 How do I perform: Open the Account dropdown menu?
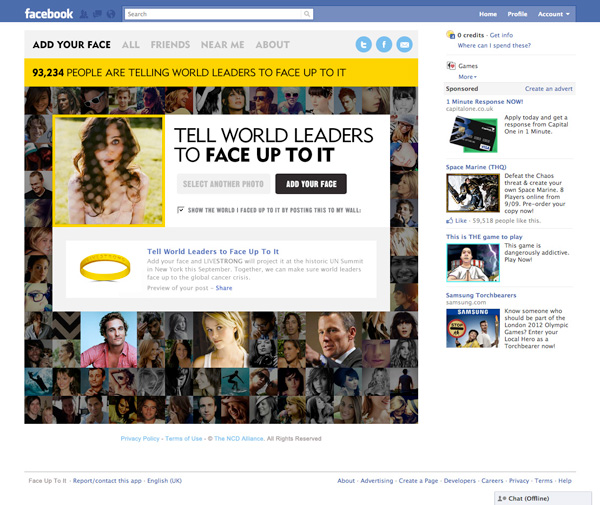pyautogui.click(x=553, y=14)
